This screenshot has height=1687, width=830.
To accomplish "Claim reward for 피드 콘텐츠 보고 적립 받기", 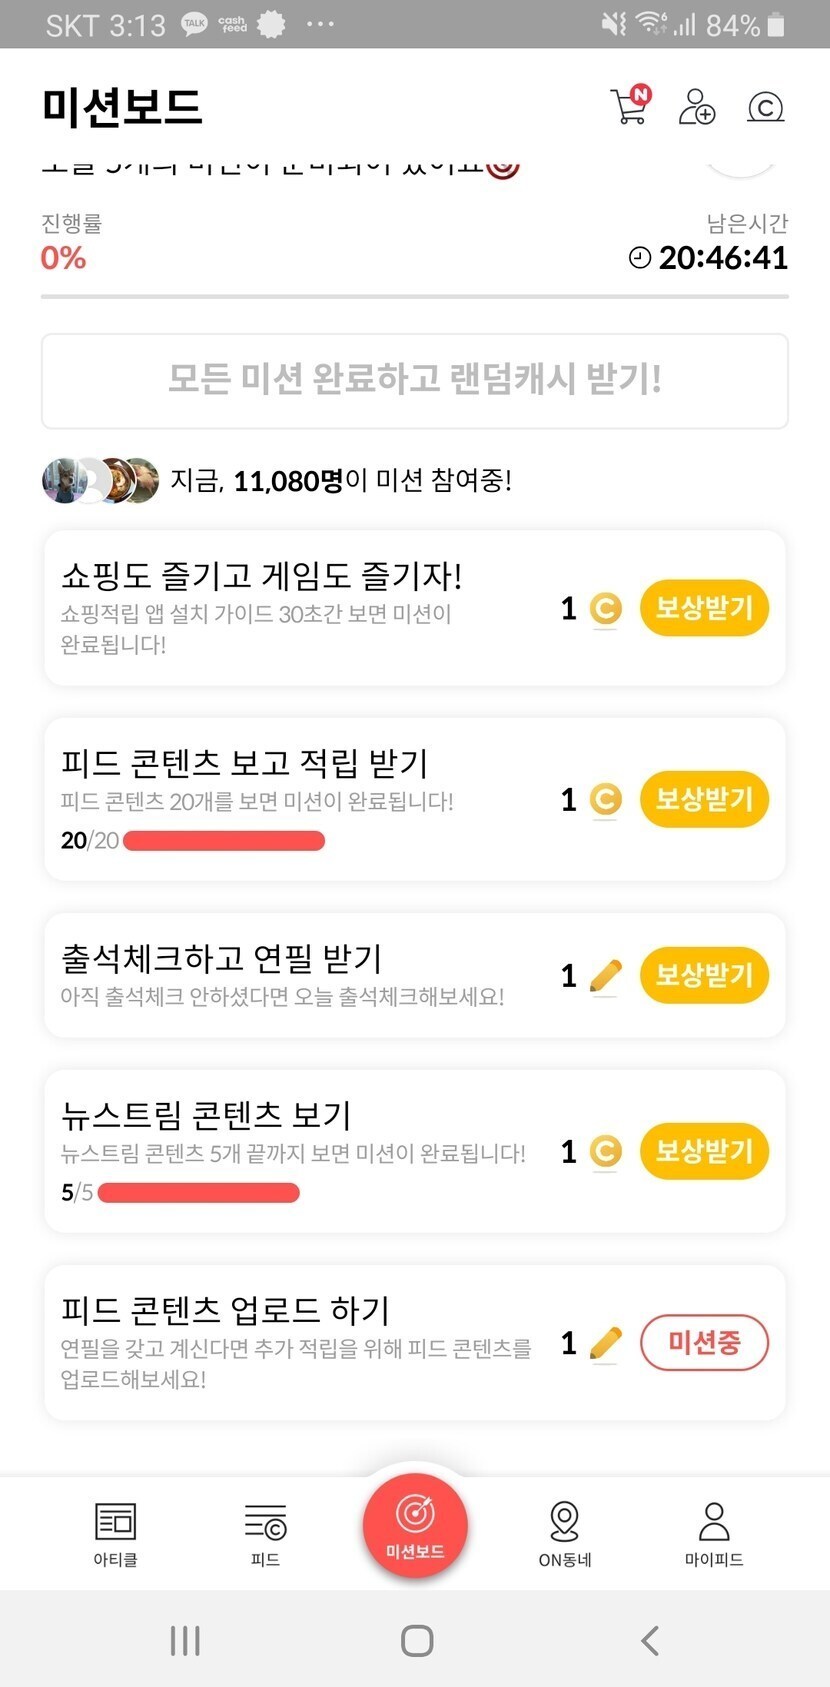I will point(704,799).
